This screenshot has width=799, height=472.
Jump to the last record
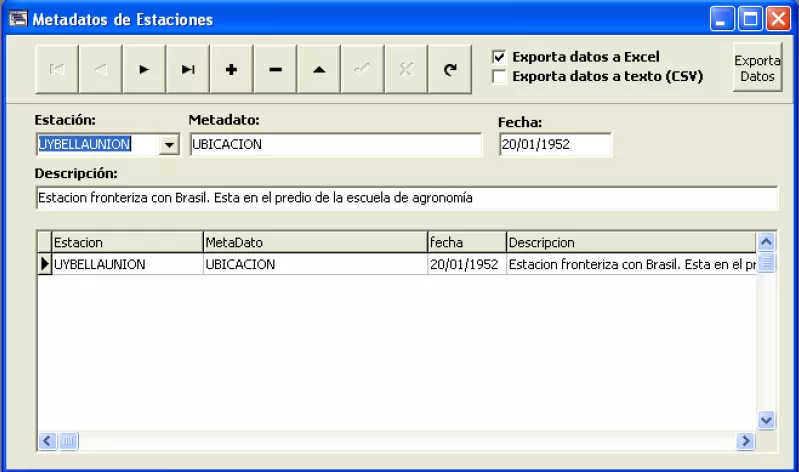tap(188, 69)
